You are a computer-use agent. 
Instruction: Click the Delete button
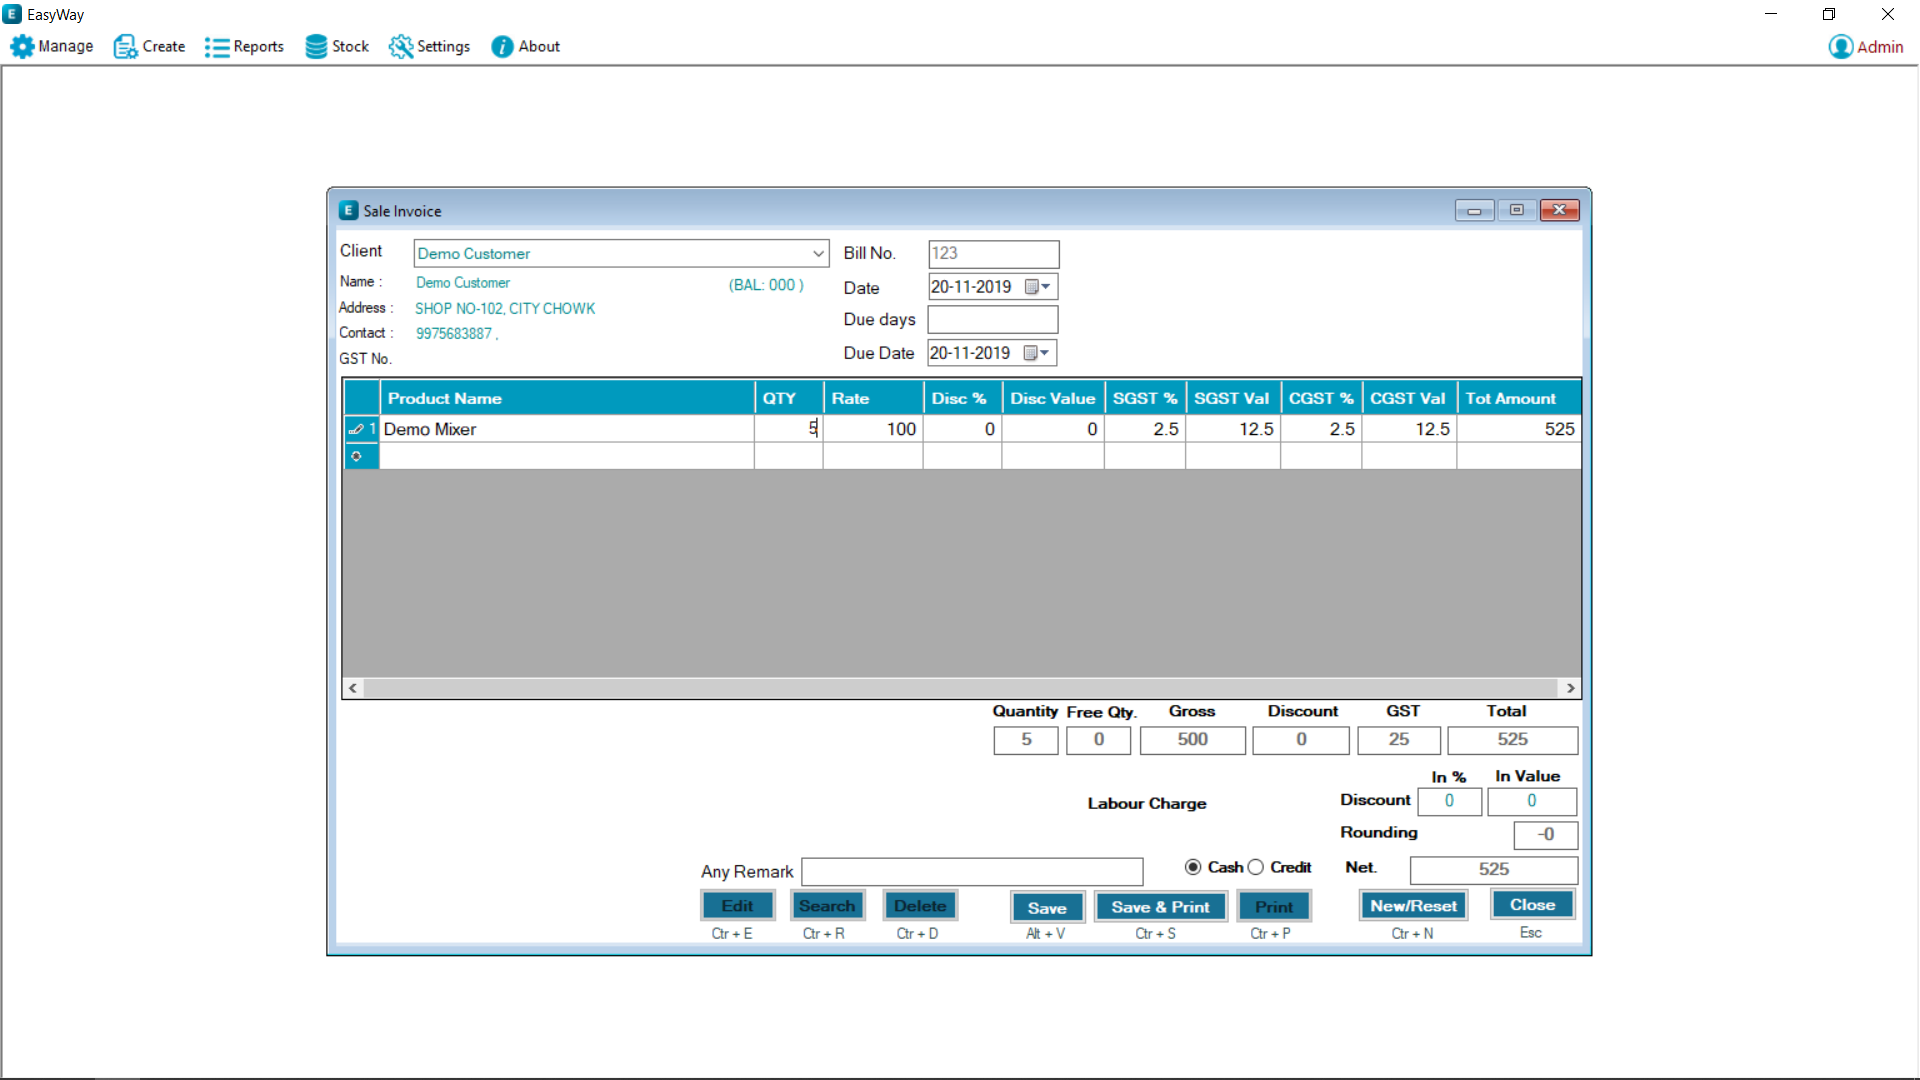click(919, 906)
